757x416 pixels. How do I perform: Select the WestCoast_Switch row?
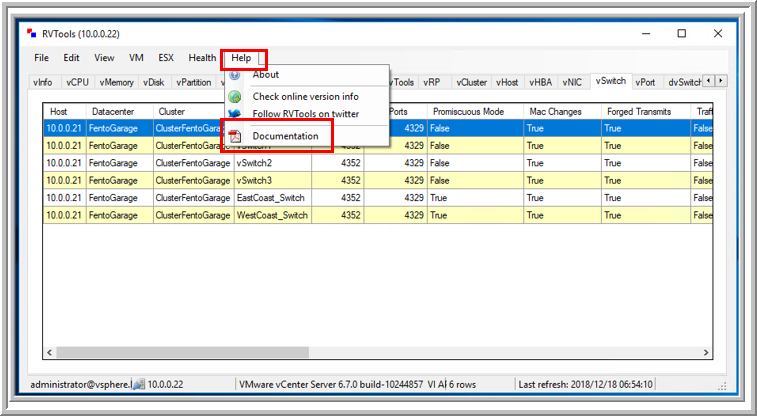coord(273,214)
